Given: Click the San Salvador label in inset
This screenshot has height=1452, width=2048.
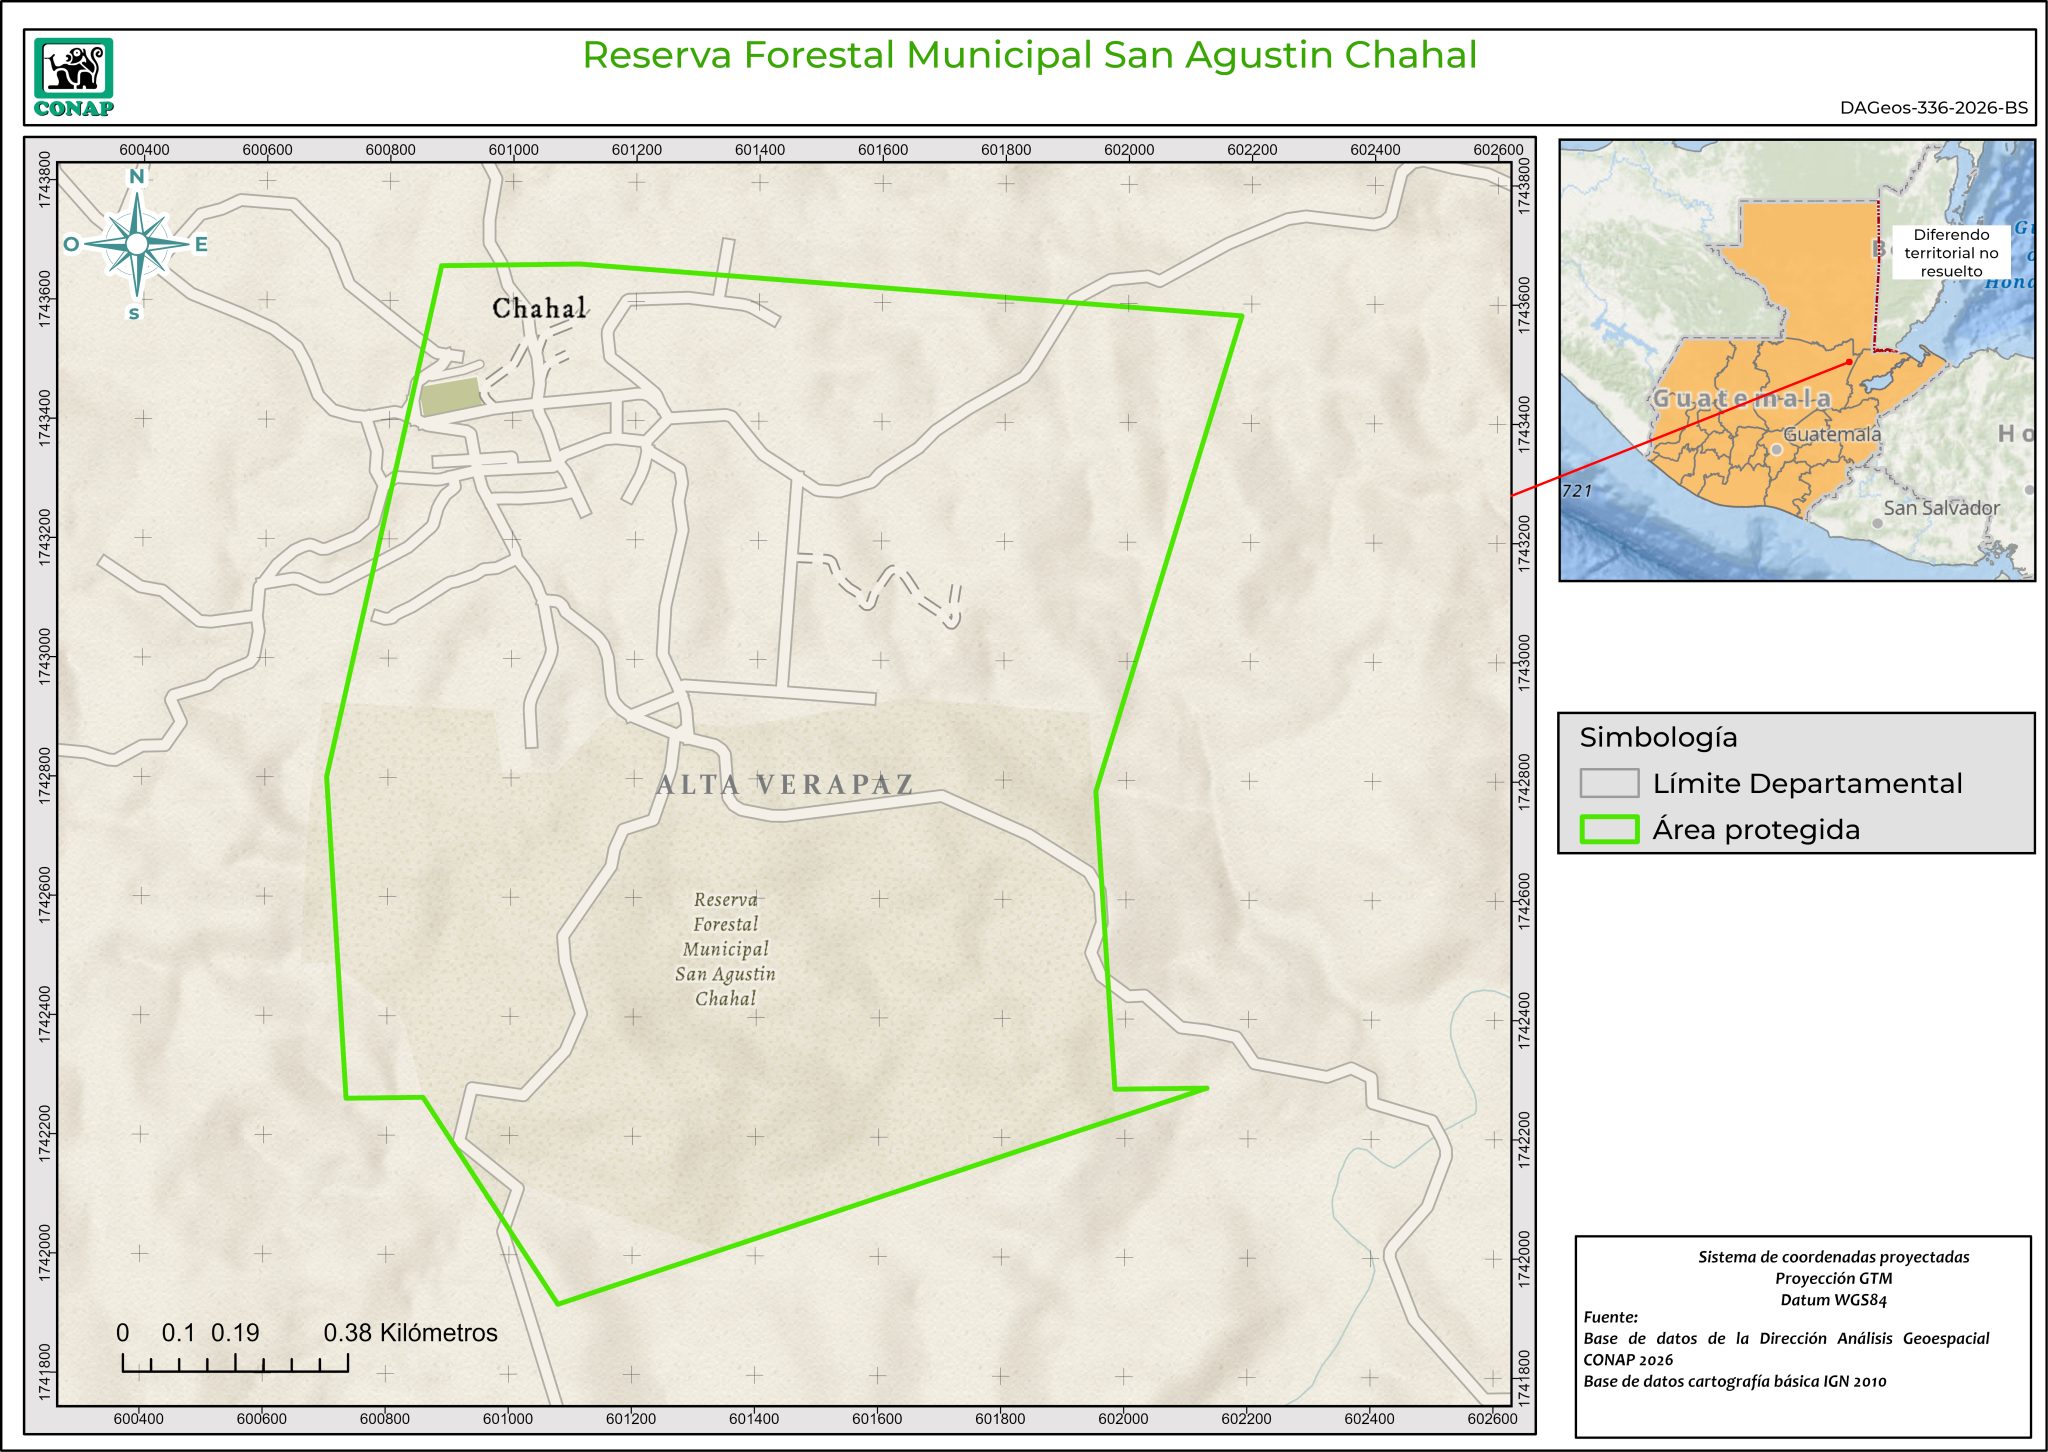Looking at the screenshot, I should (1940, 508).
